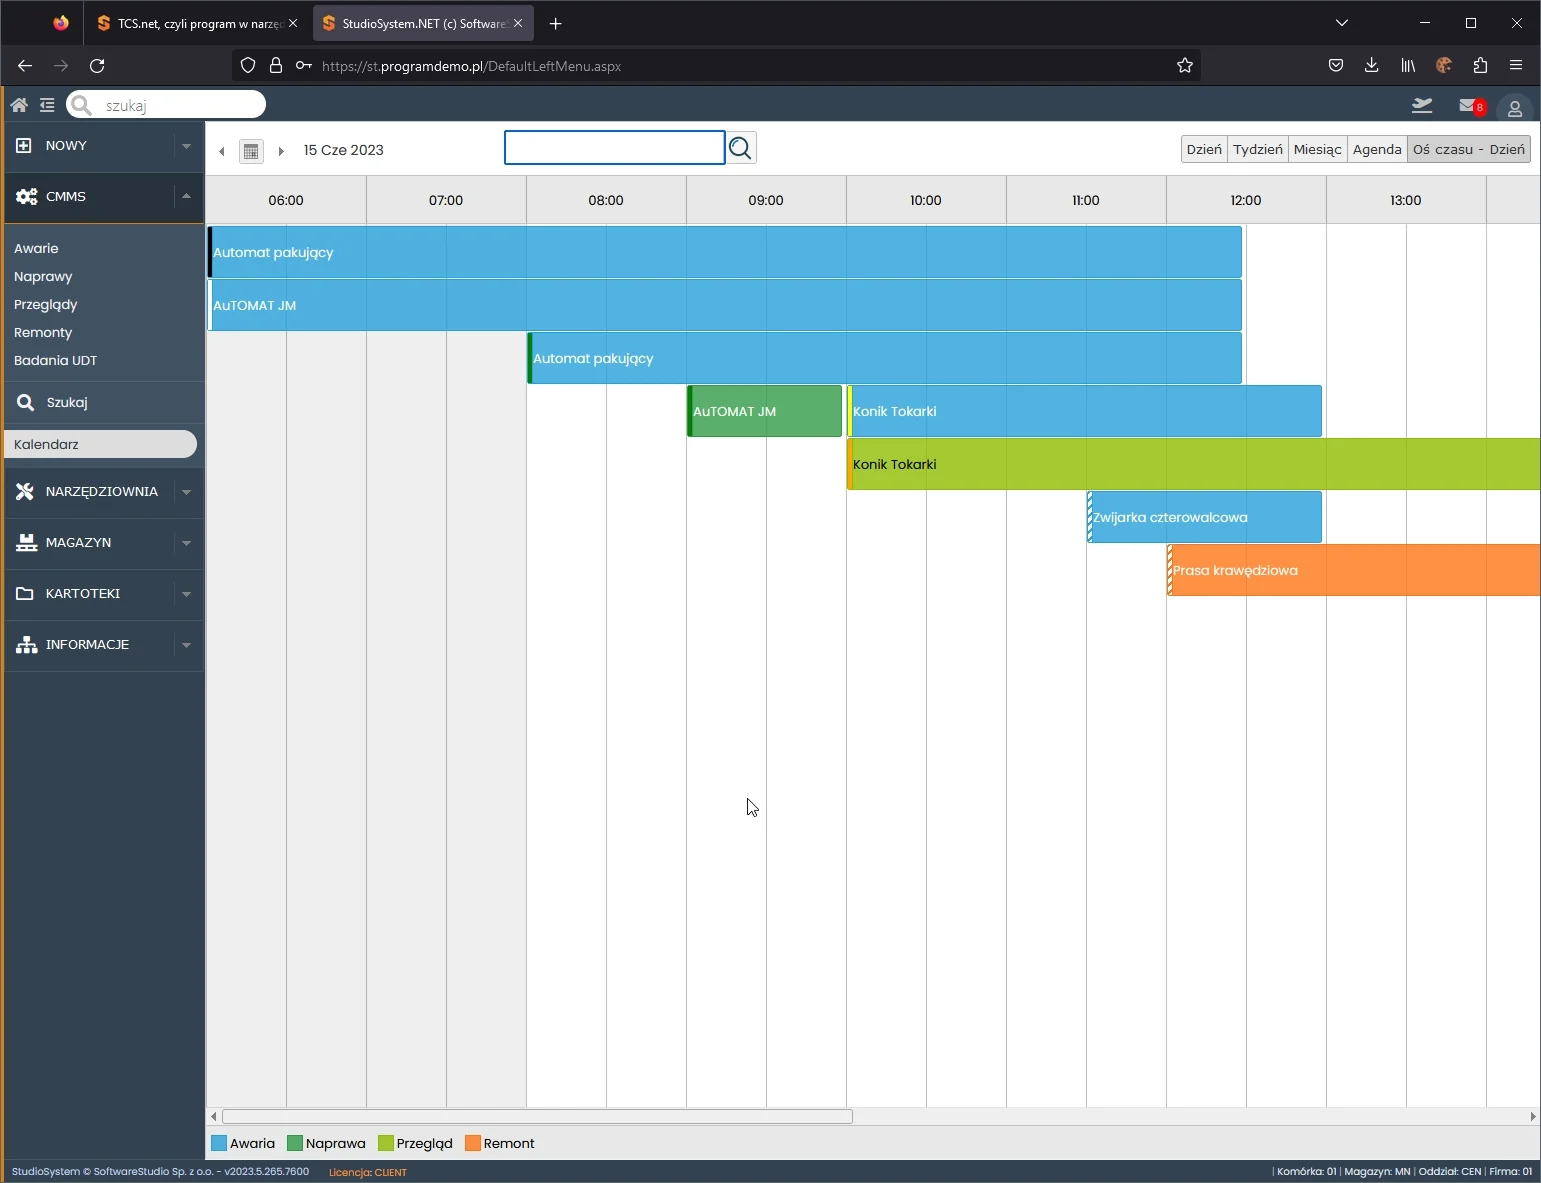Expand the NOWY menu section

(x=186, y=146)
